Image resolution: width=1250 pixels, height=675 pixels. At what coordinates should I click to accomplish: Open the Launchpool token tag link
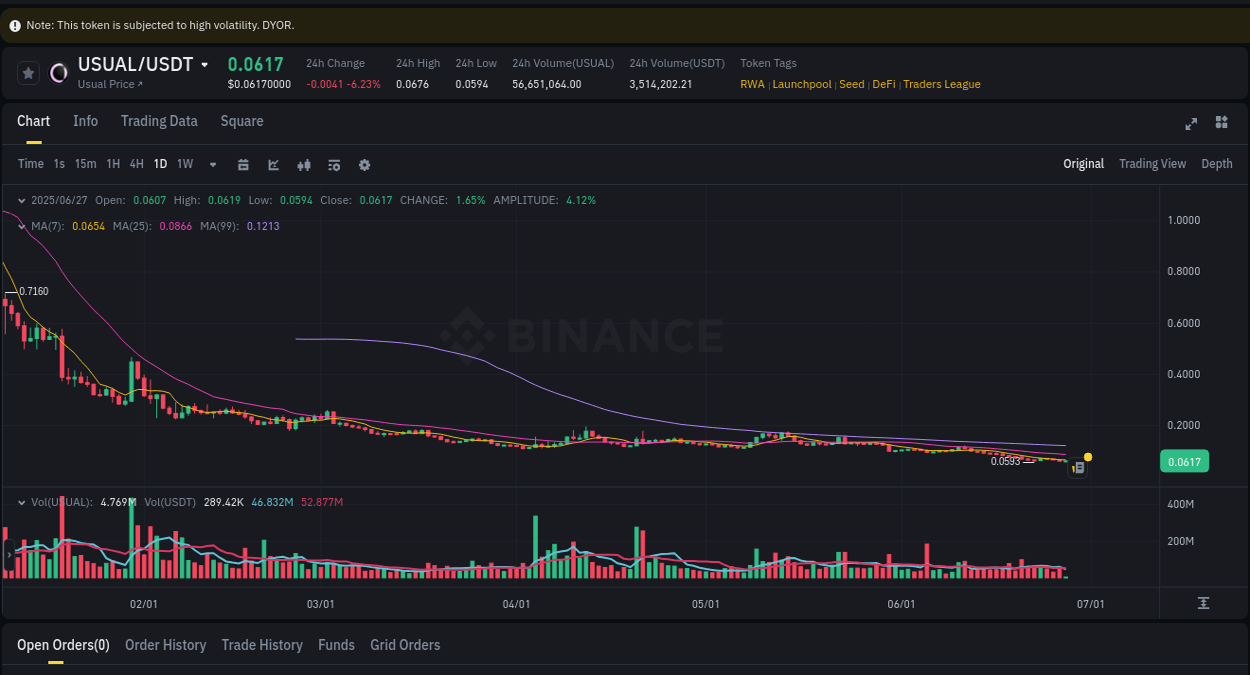802,84
